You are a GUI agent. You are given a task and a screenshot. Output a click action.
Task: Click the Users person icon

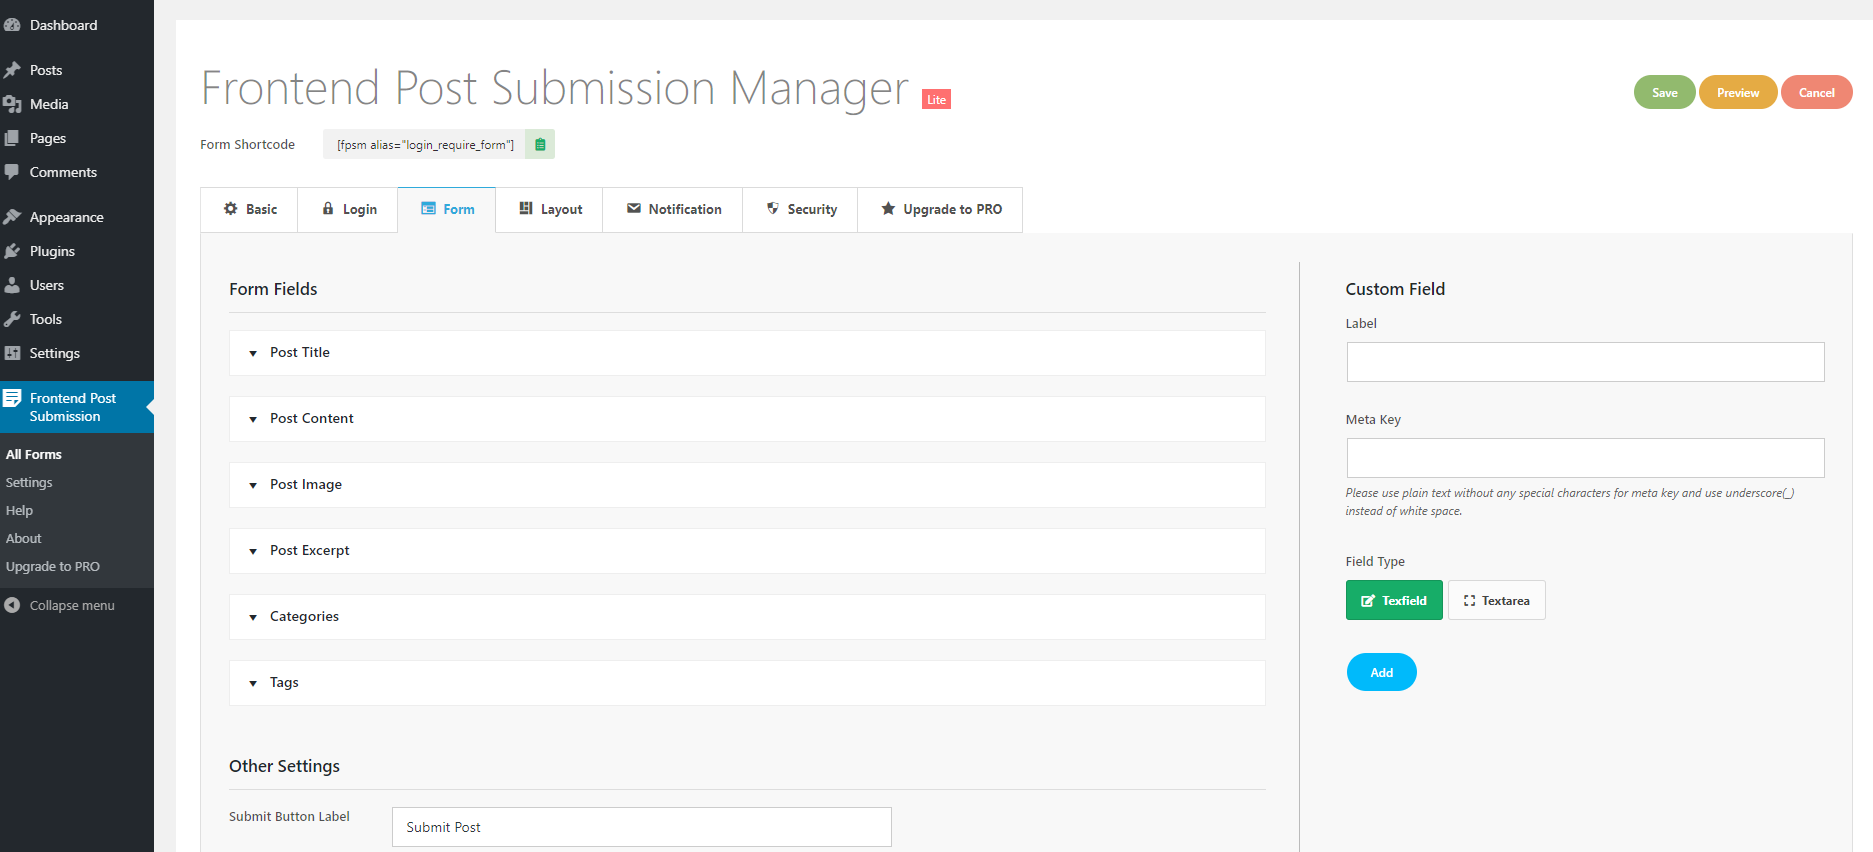(x=12, y=285)
